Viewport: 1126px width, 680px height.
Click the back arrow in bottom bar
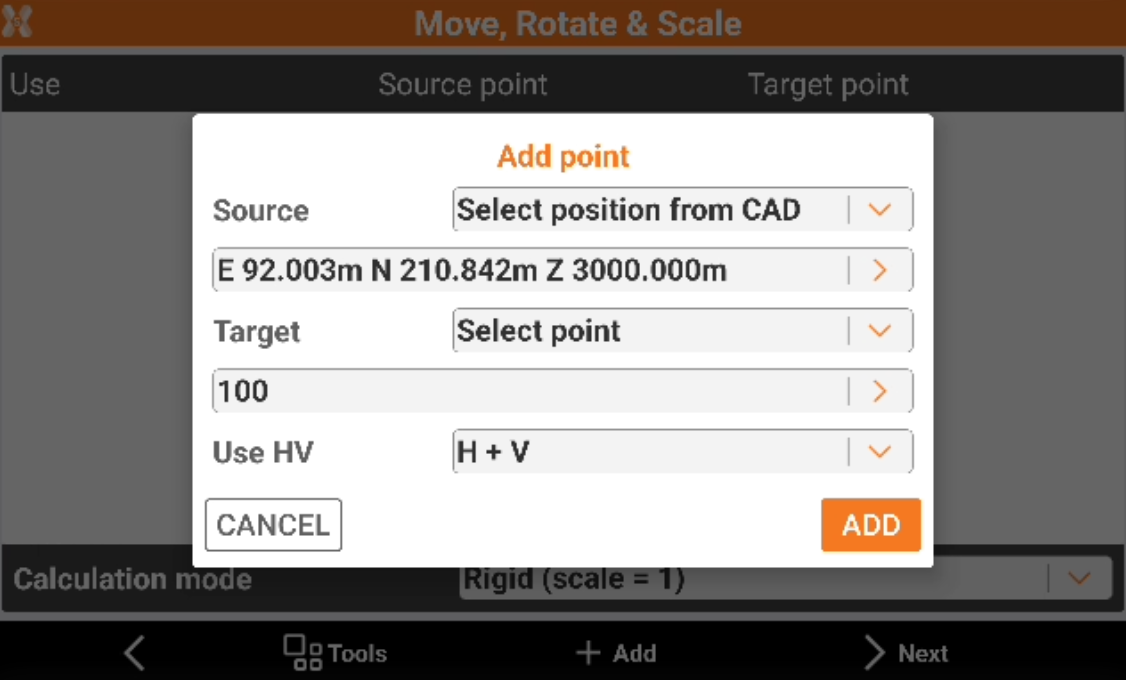point(135,653)
